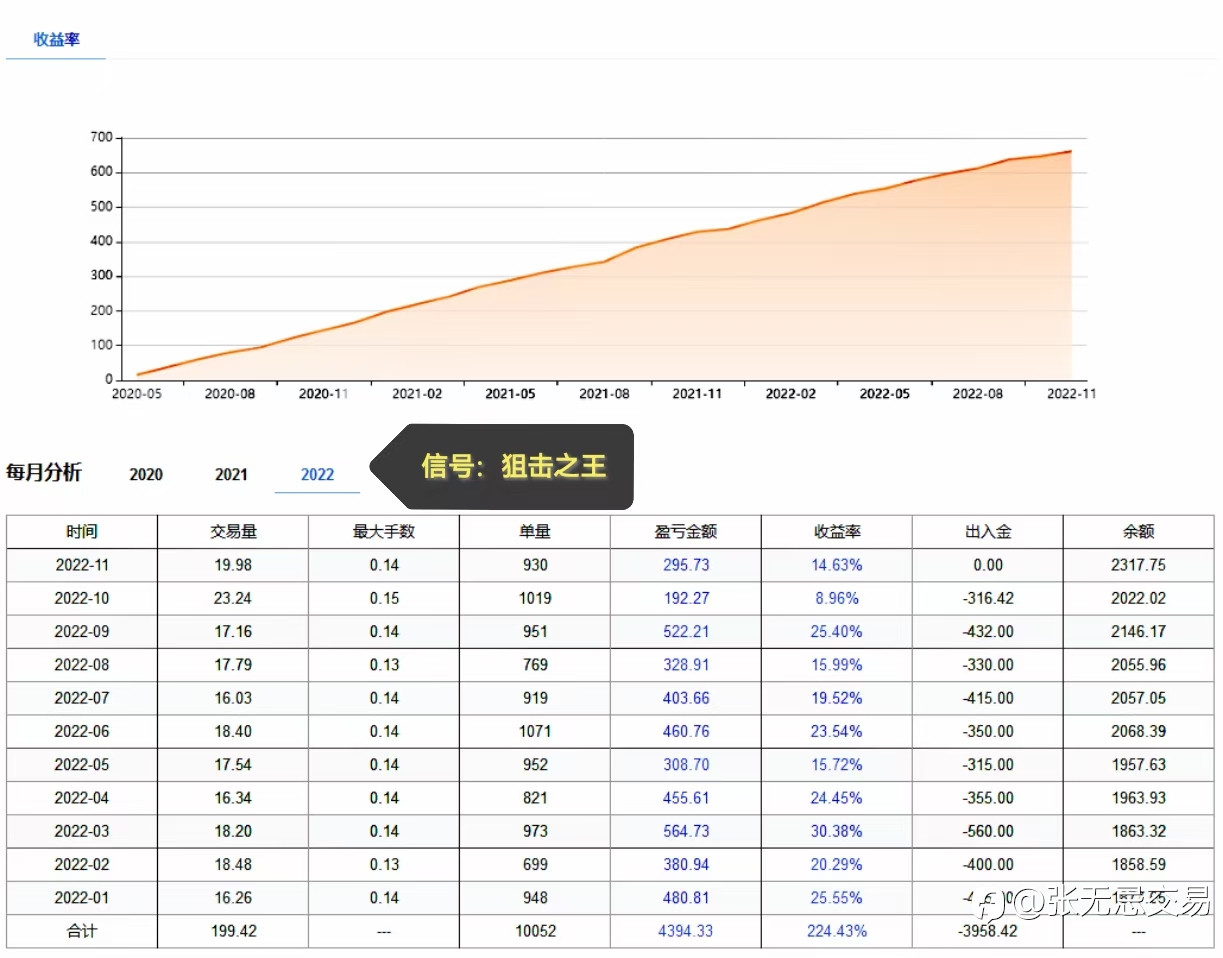Screen dimensions: 1223x958
Task: Click return rate 30.38% value
Action: pyautogui.click(x=837, y=831)
